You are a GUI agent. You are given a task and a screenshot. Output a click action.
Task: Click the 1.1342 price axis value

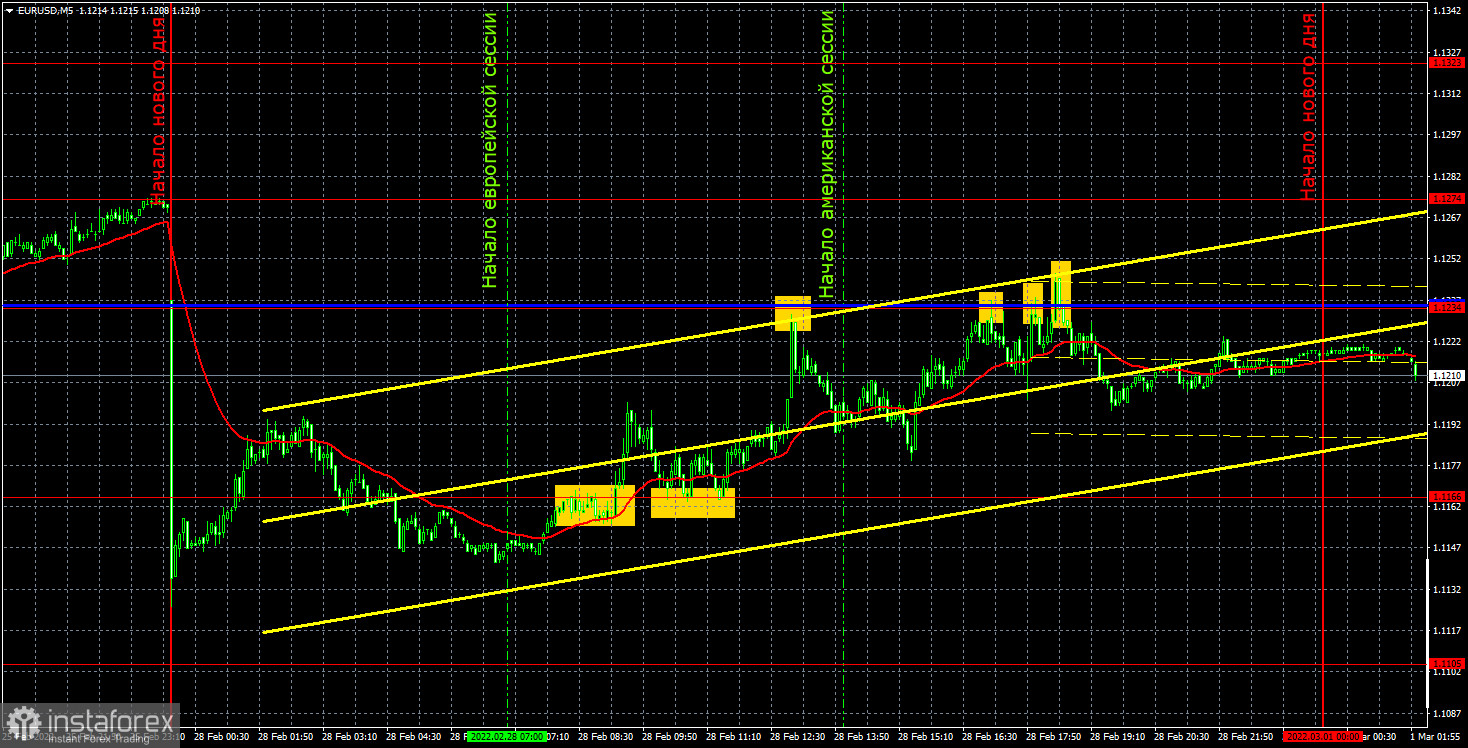click(1447, 10)
